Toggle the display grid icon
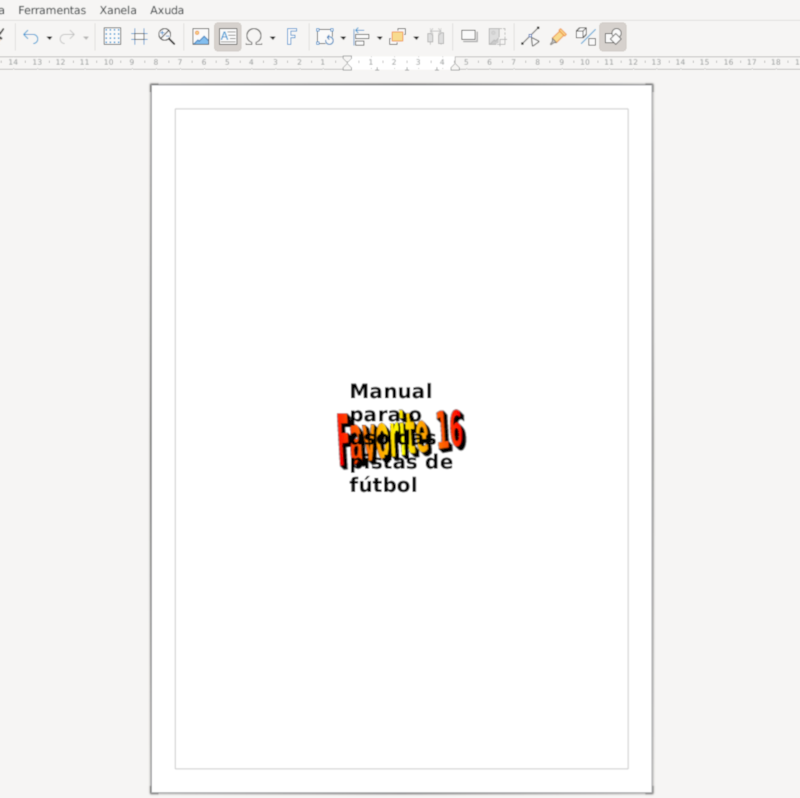 113,37
